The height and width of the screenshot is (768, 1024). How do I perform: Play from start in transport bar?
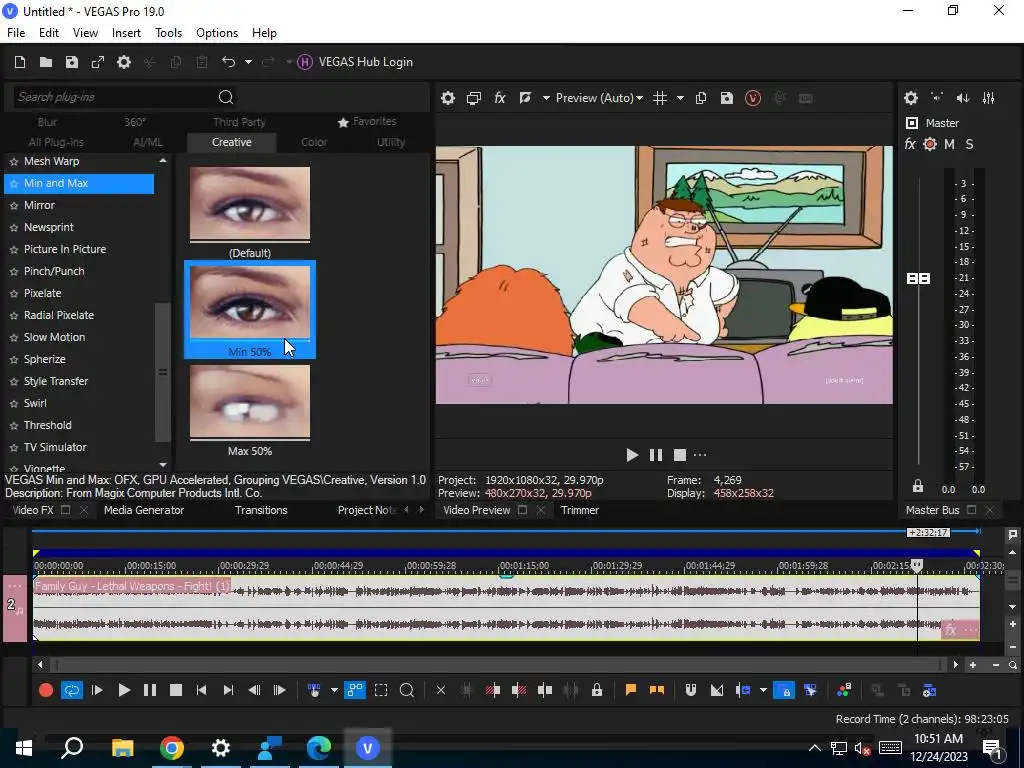coord(97,690)
